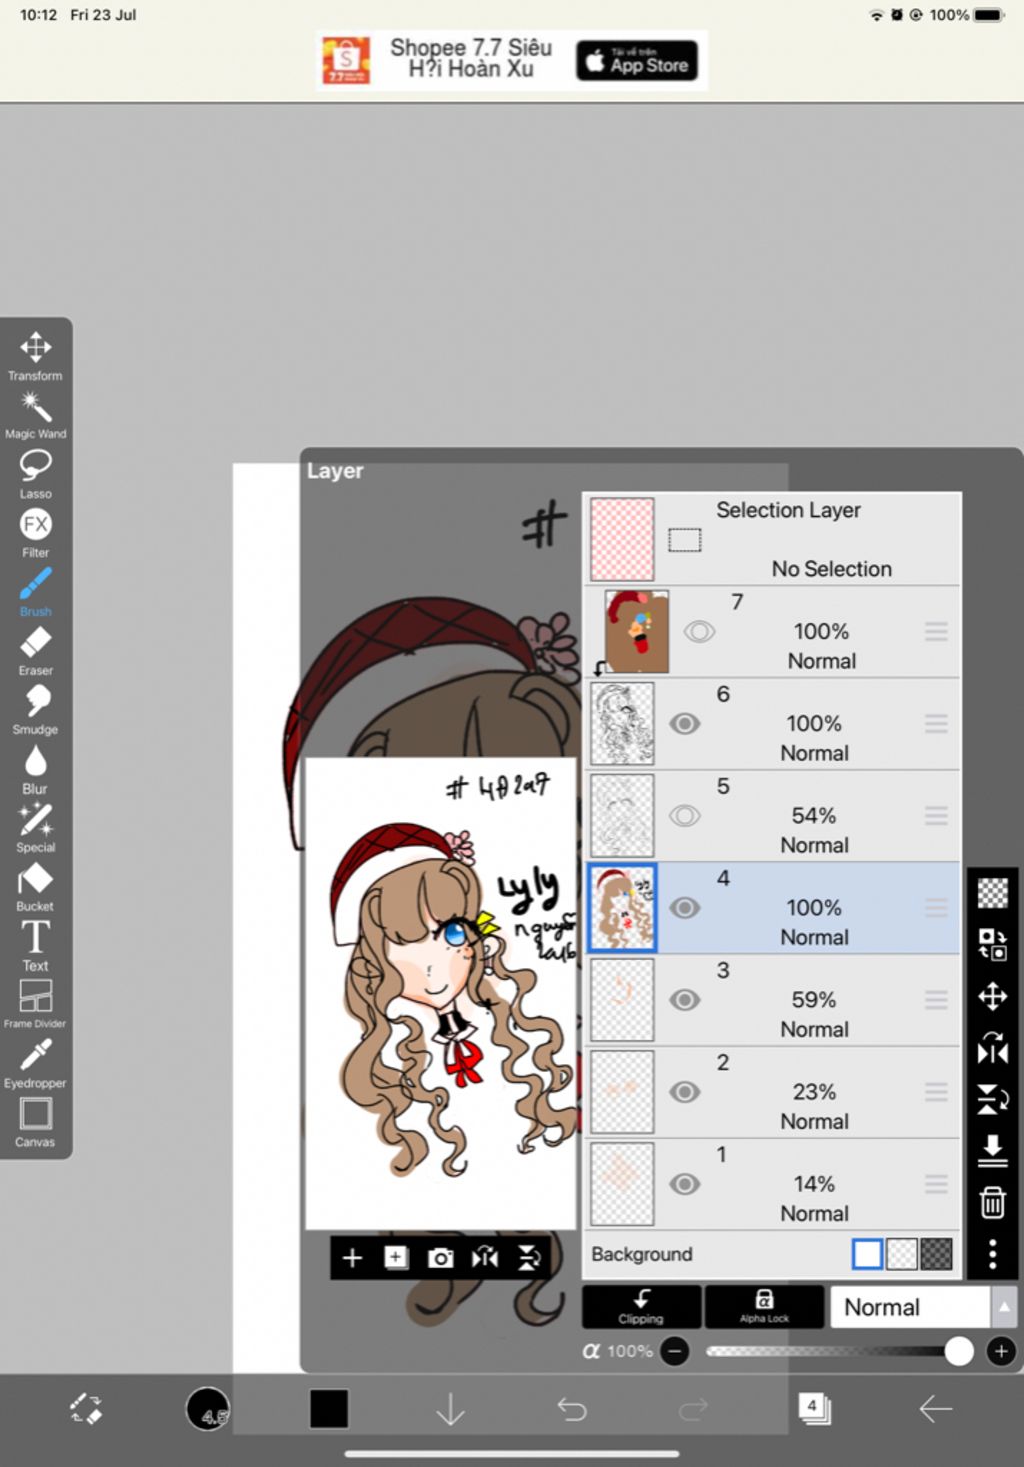Tap the Wi-Fi status icon
This screenshot has height=1467, width=1024.
pyautogui.click(x=876, y=15)
